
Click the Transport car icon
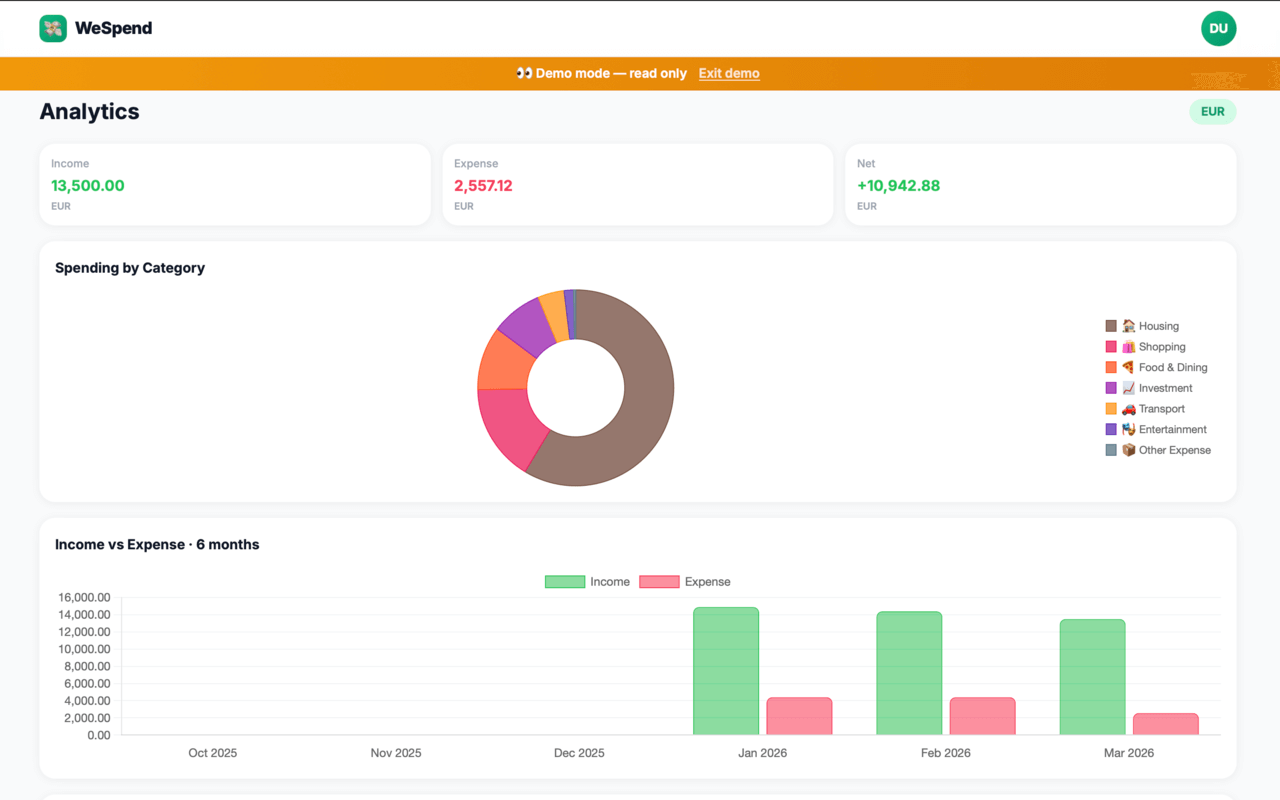click(x=1131, y=409)
